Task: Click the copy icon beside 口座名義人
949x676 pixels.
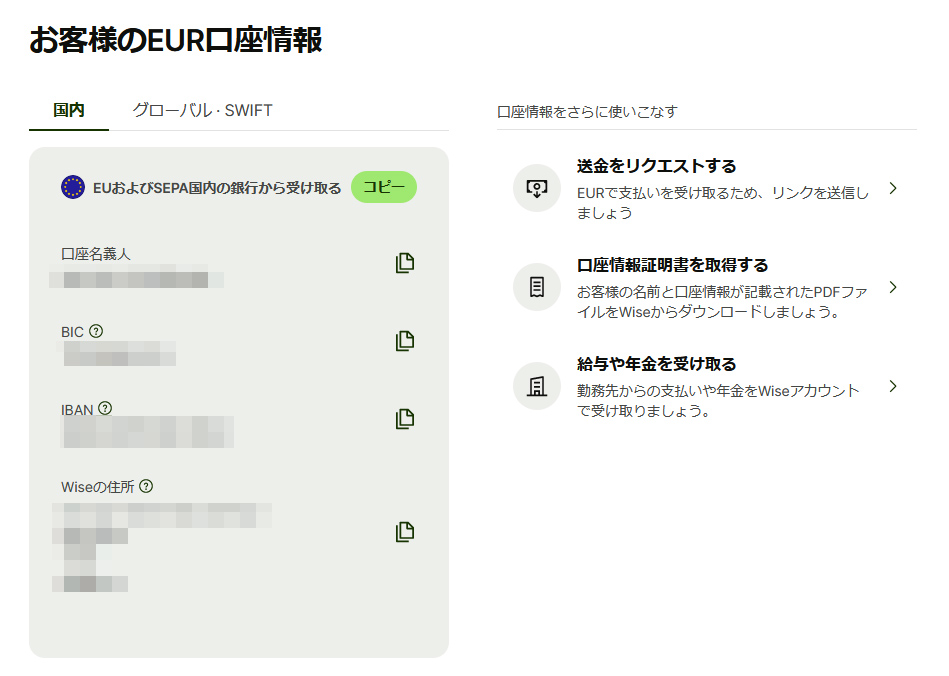Action: [x=403, y=262]
